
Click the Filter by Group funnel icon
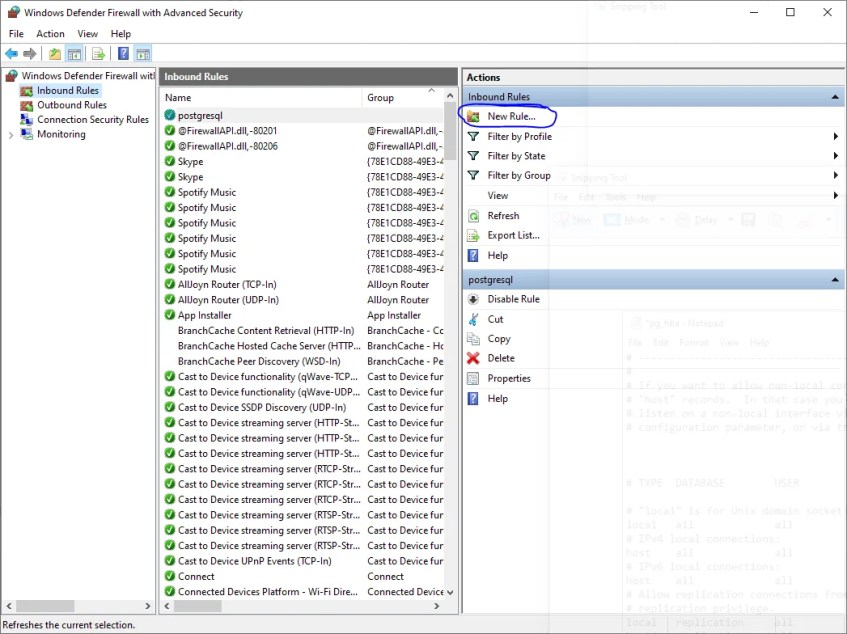coord(473,176)
